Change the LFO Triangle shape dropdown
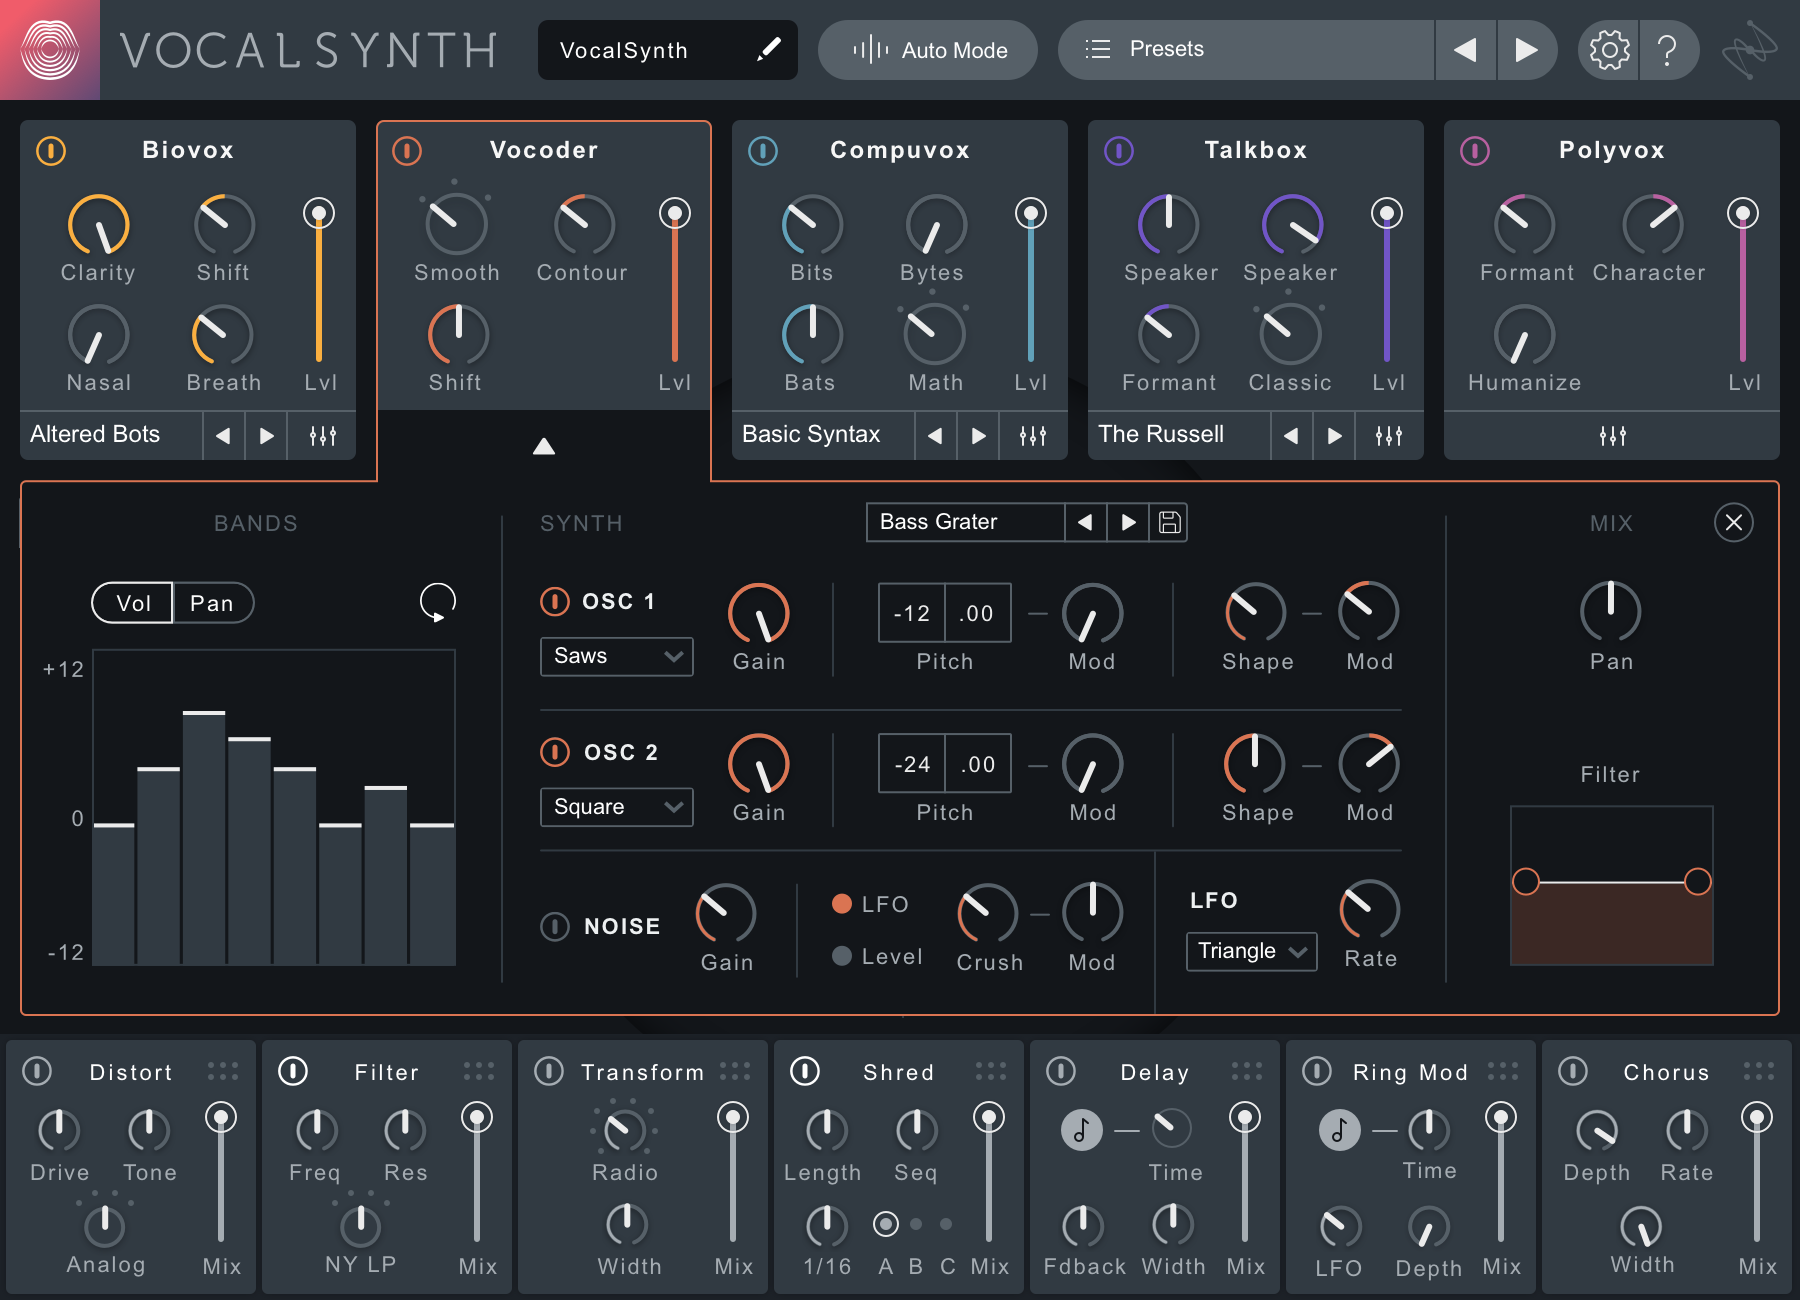This screenshot has height=1300, width=1800. (1250, 951)
